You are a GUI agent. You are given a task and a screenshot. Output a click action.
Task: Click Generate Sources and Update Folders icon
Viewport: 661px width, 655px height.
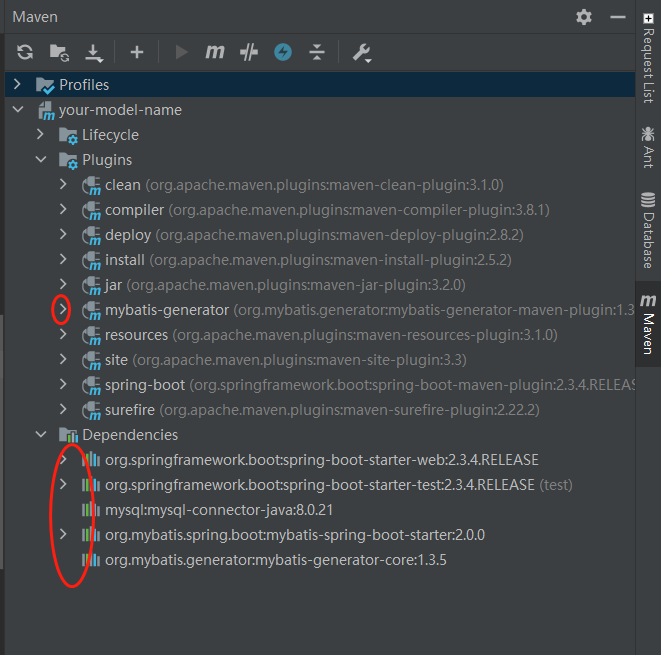pyautogui.click(x=59, y=53)
